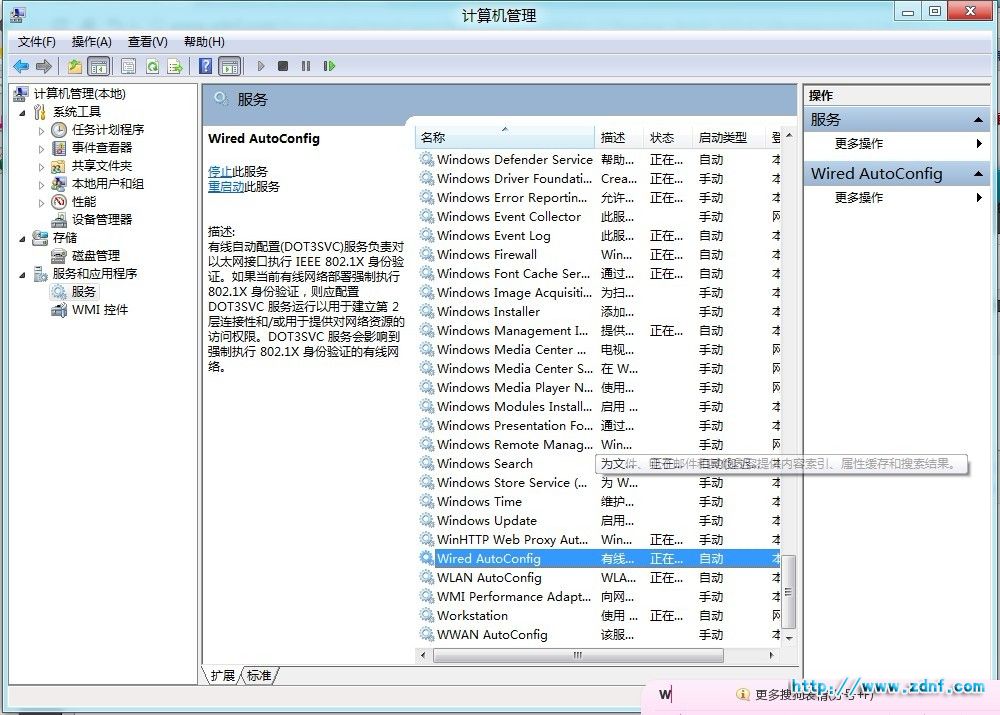Toggle the Show/Hide Action Pane toolbar icon
The height and width of the screenshot is (715, 1000).
[x=230, y=66]
